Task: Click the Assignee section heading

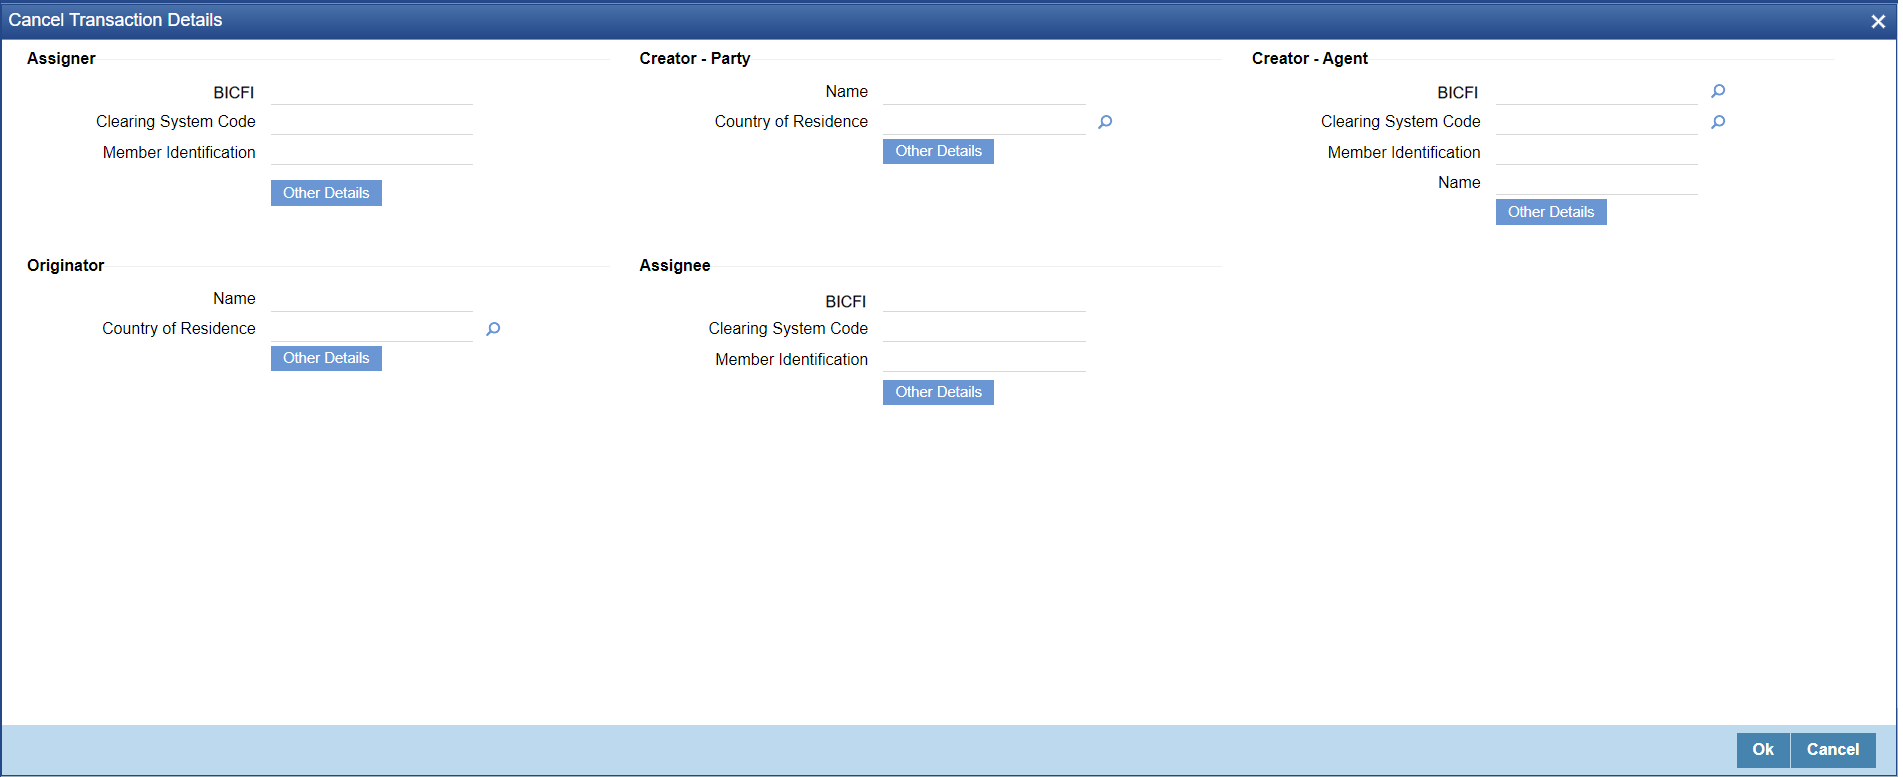Action: pyautogui.click(x=675, y=266)
